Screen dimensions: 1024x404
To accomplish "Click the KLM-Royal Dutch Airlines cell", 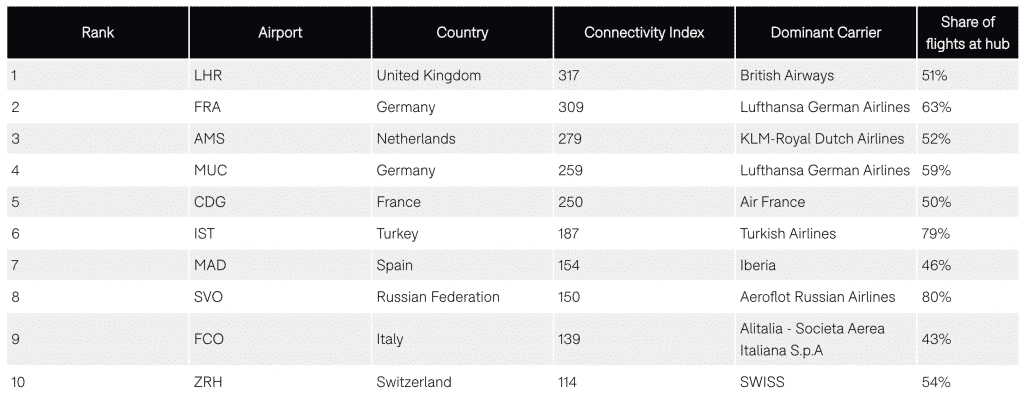I will [x=826, y=138].
